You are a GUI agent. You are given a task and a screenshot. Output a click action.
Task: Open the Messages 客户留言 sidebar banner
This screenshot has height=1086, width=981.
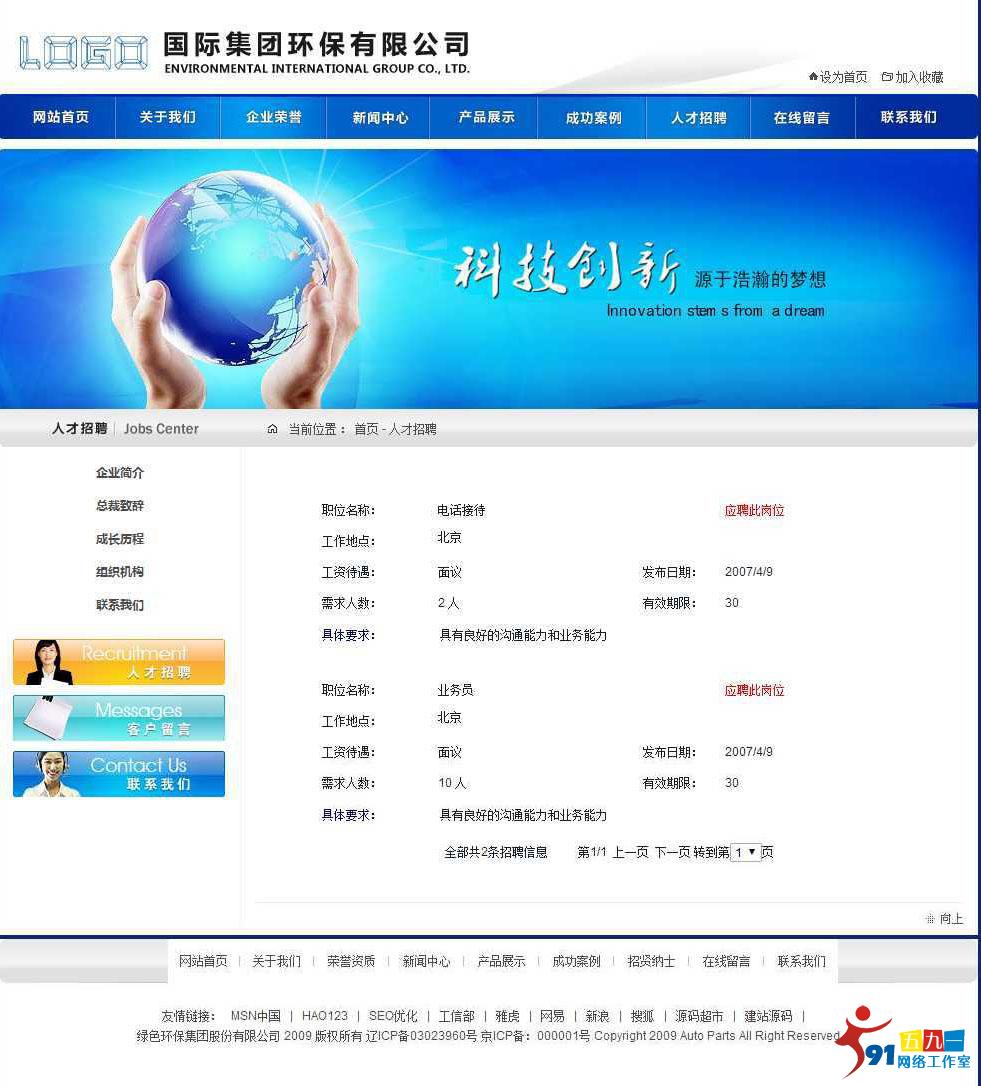118,717
